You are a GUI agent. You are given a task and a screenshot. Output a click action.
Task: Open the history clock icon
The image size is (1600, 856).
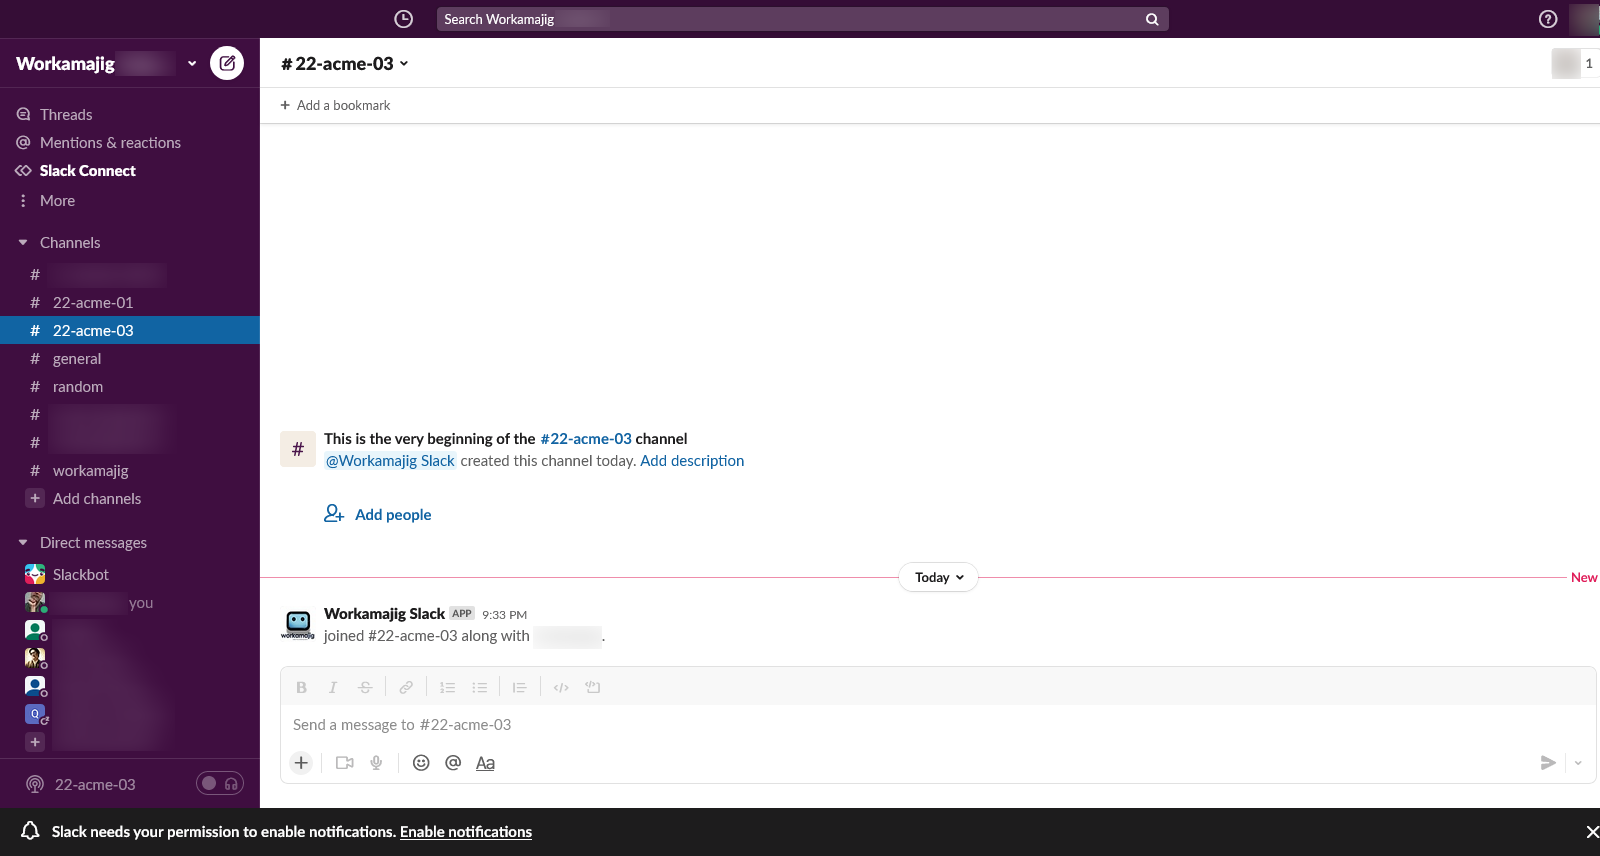(x=403, y=19)
